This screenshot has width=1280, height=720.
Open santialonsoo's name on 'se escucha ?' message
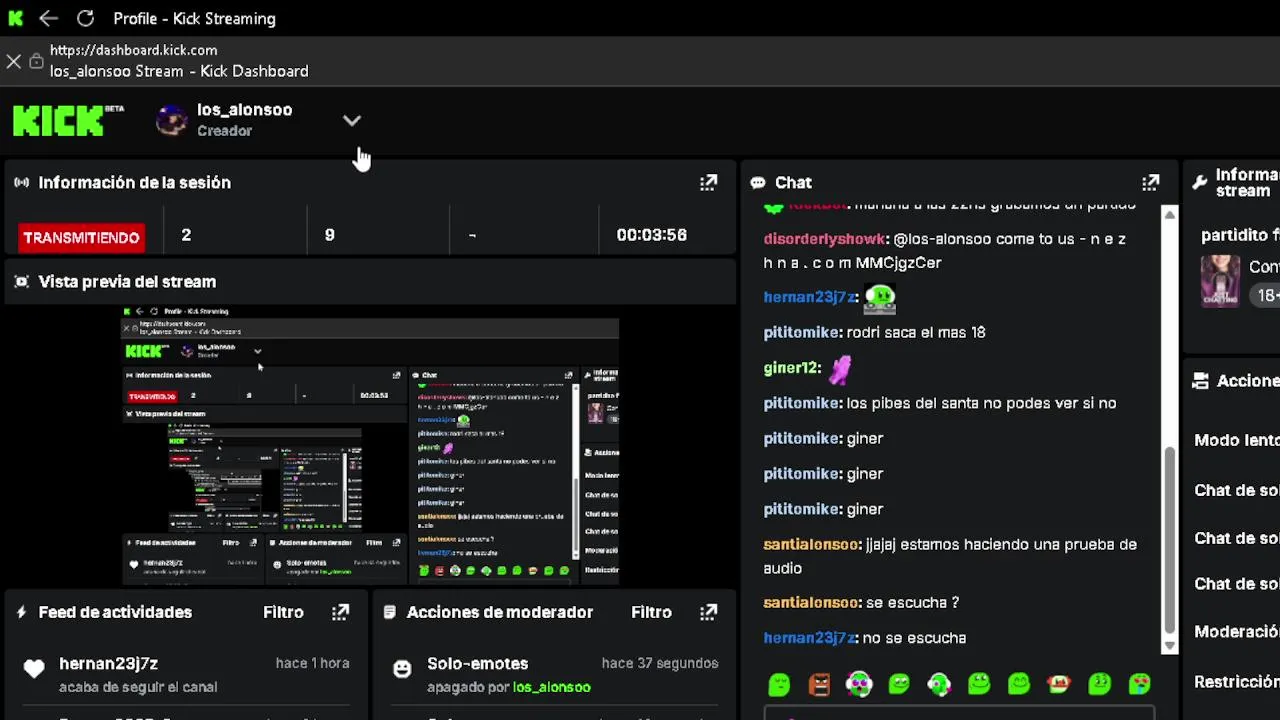pos(812,602)
